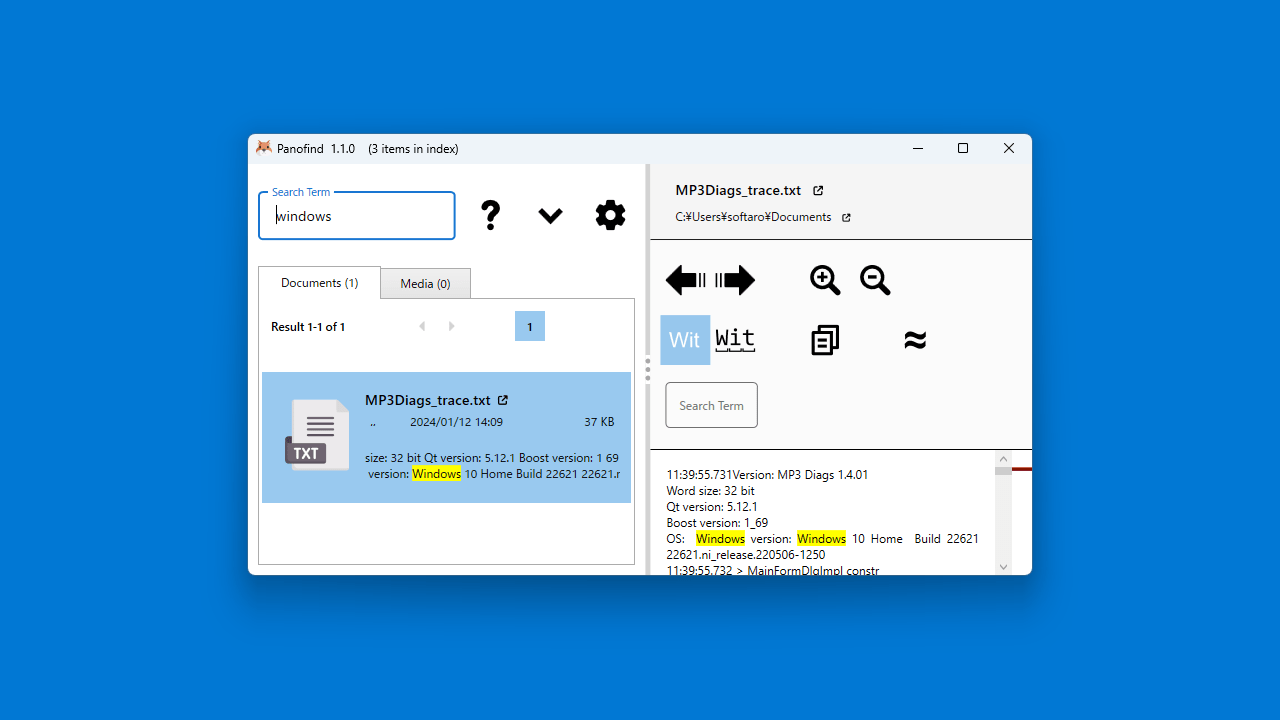Open settings with the gear icon
Viewport: 1280px width, 720px height.
point(610,215)
